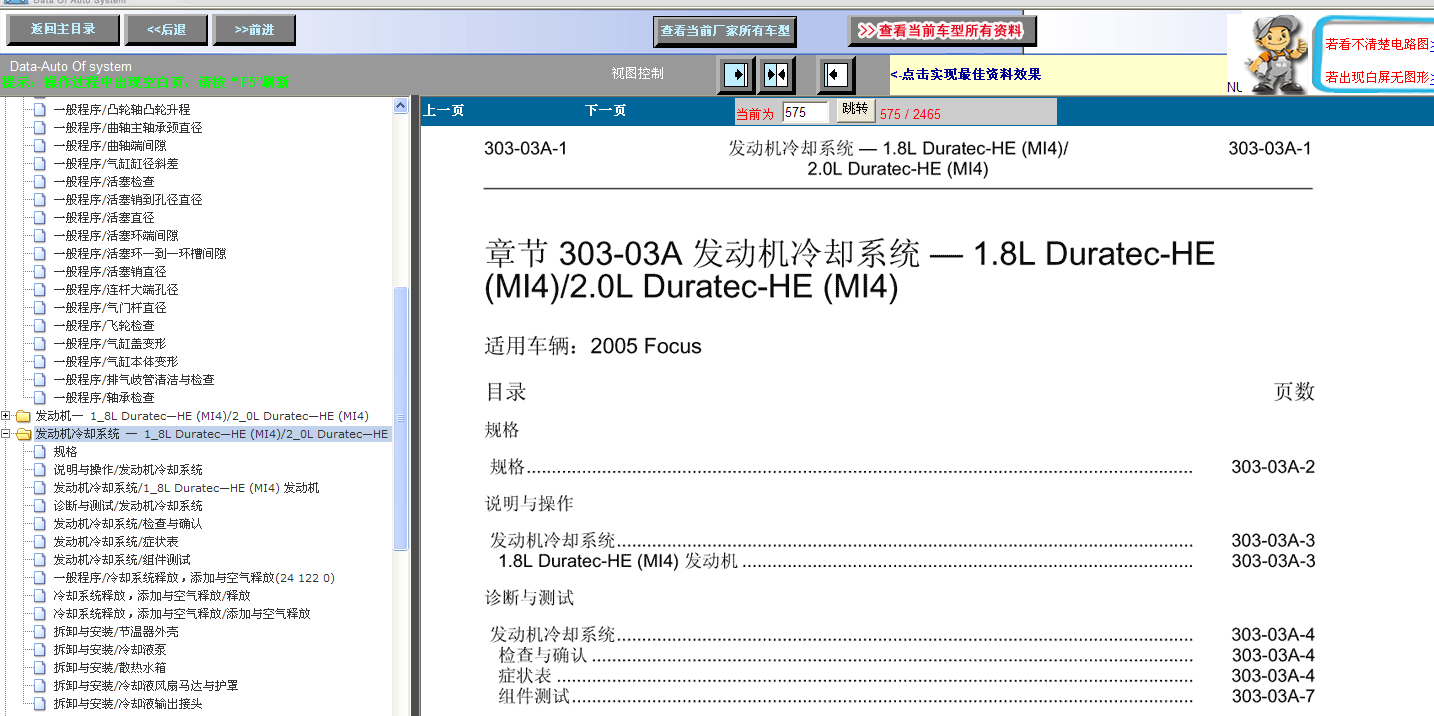This screenshot has height=716, width=1434.
Task: Open tree item 一般程序/气门杆直径
Action: (x=109, y=308)
